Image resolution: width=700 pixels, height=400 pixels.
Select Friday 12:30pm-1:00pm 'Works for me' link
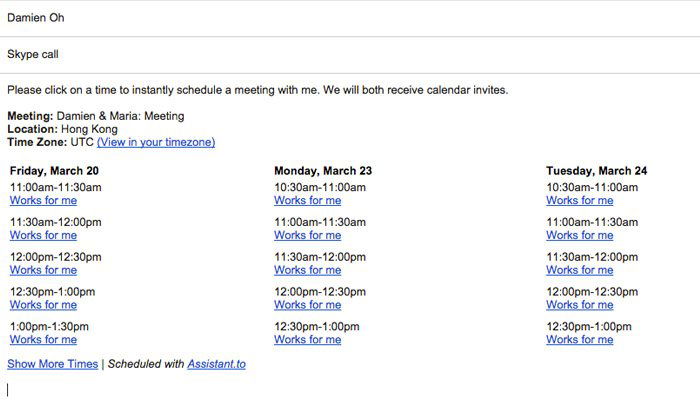pos(43,305)
